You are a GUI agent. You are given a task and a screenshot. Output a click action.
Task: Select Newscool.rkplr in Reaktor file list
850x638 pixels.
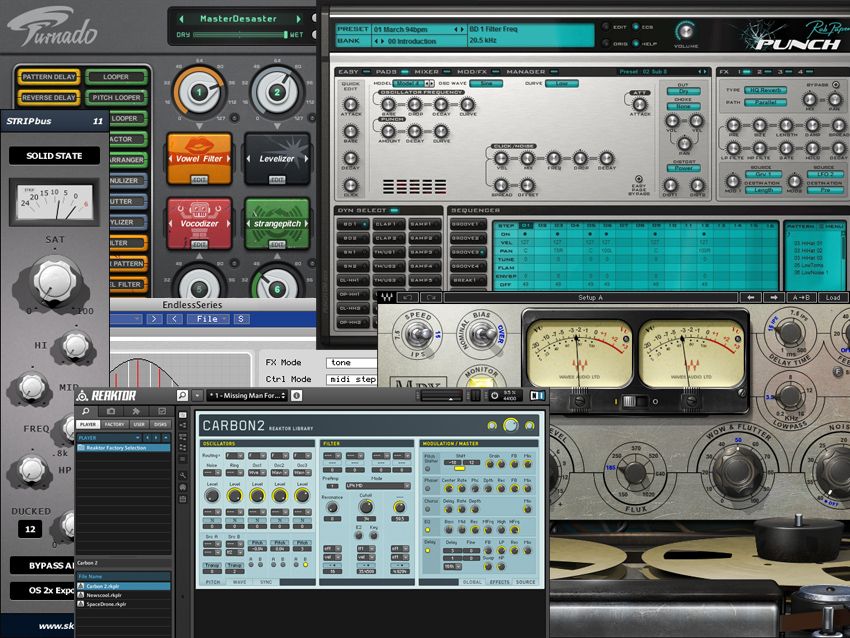click(124, 595)
